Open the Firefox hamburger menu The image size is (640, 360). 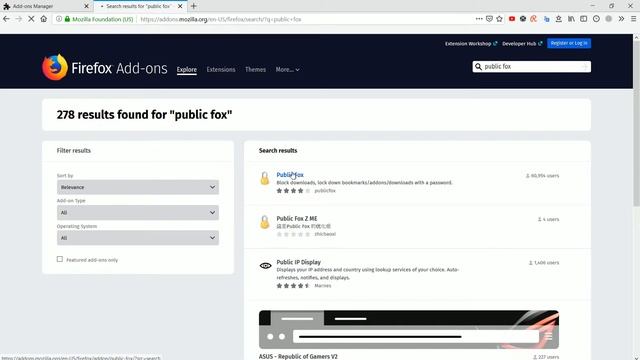coord(633,19)
